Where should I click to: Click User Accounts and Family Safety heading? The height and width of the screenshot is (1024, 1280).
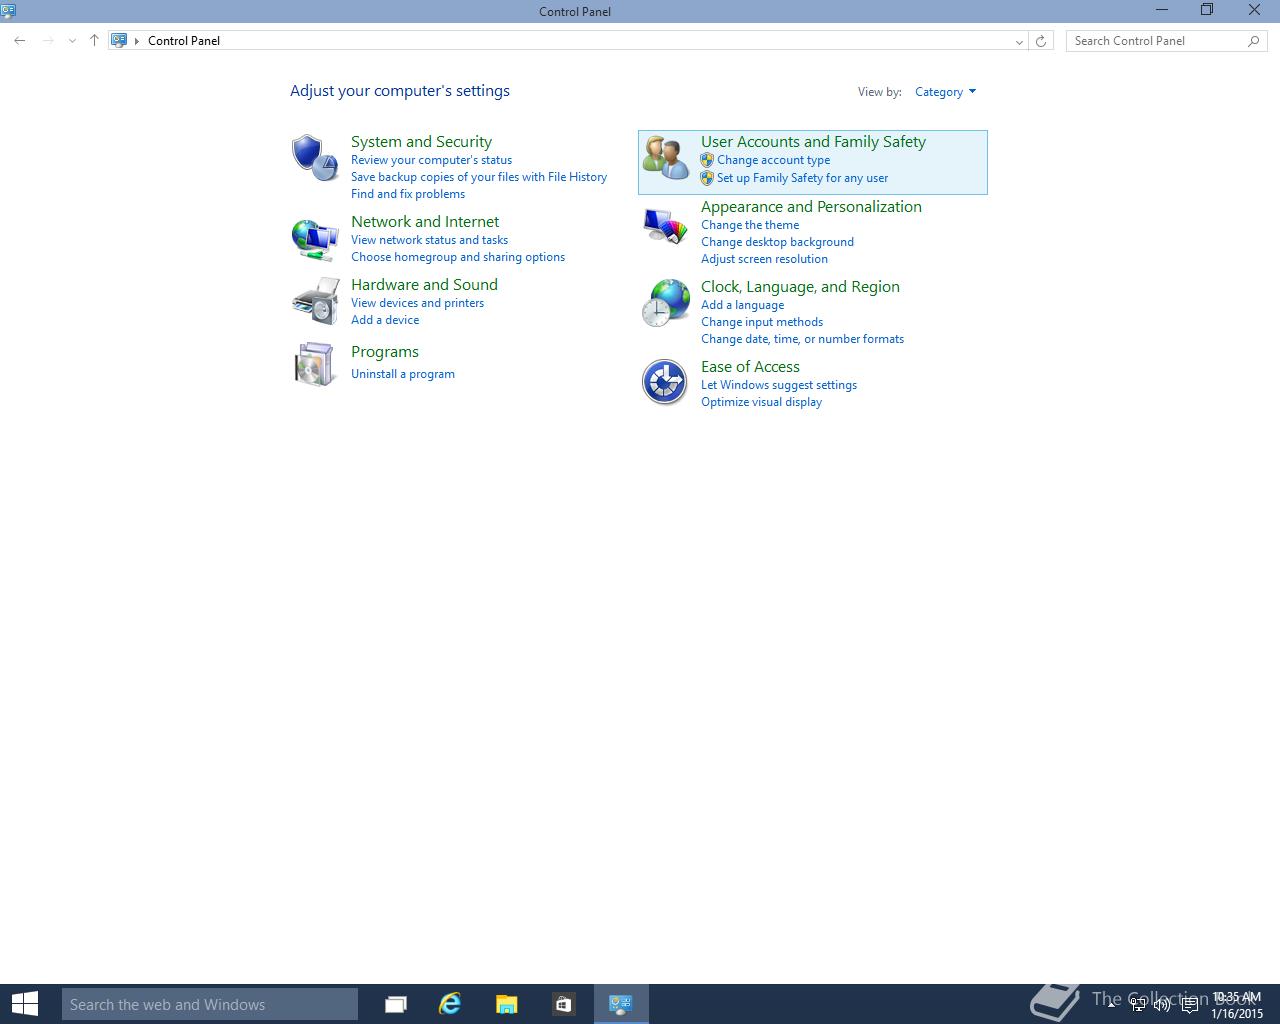coord(813,142)
